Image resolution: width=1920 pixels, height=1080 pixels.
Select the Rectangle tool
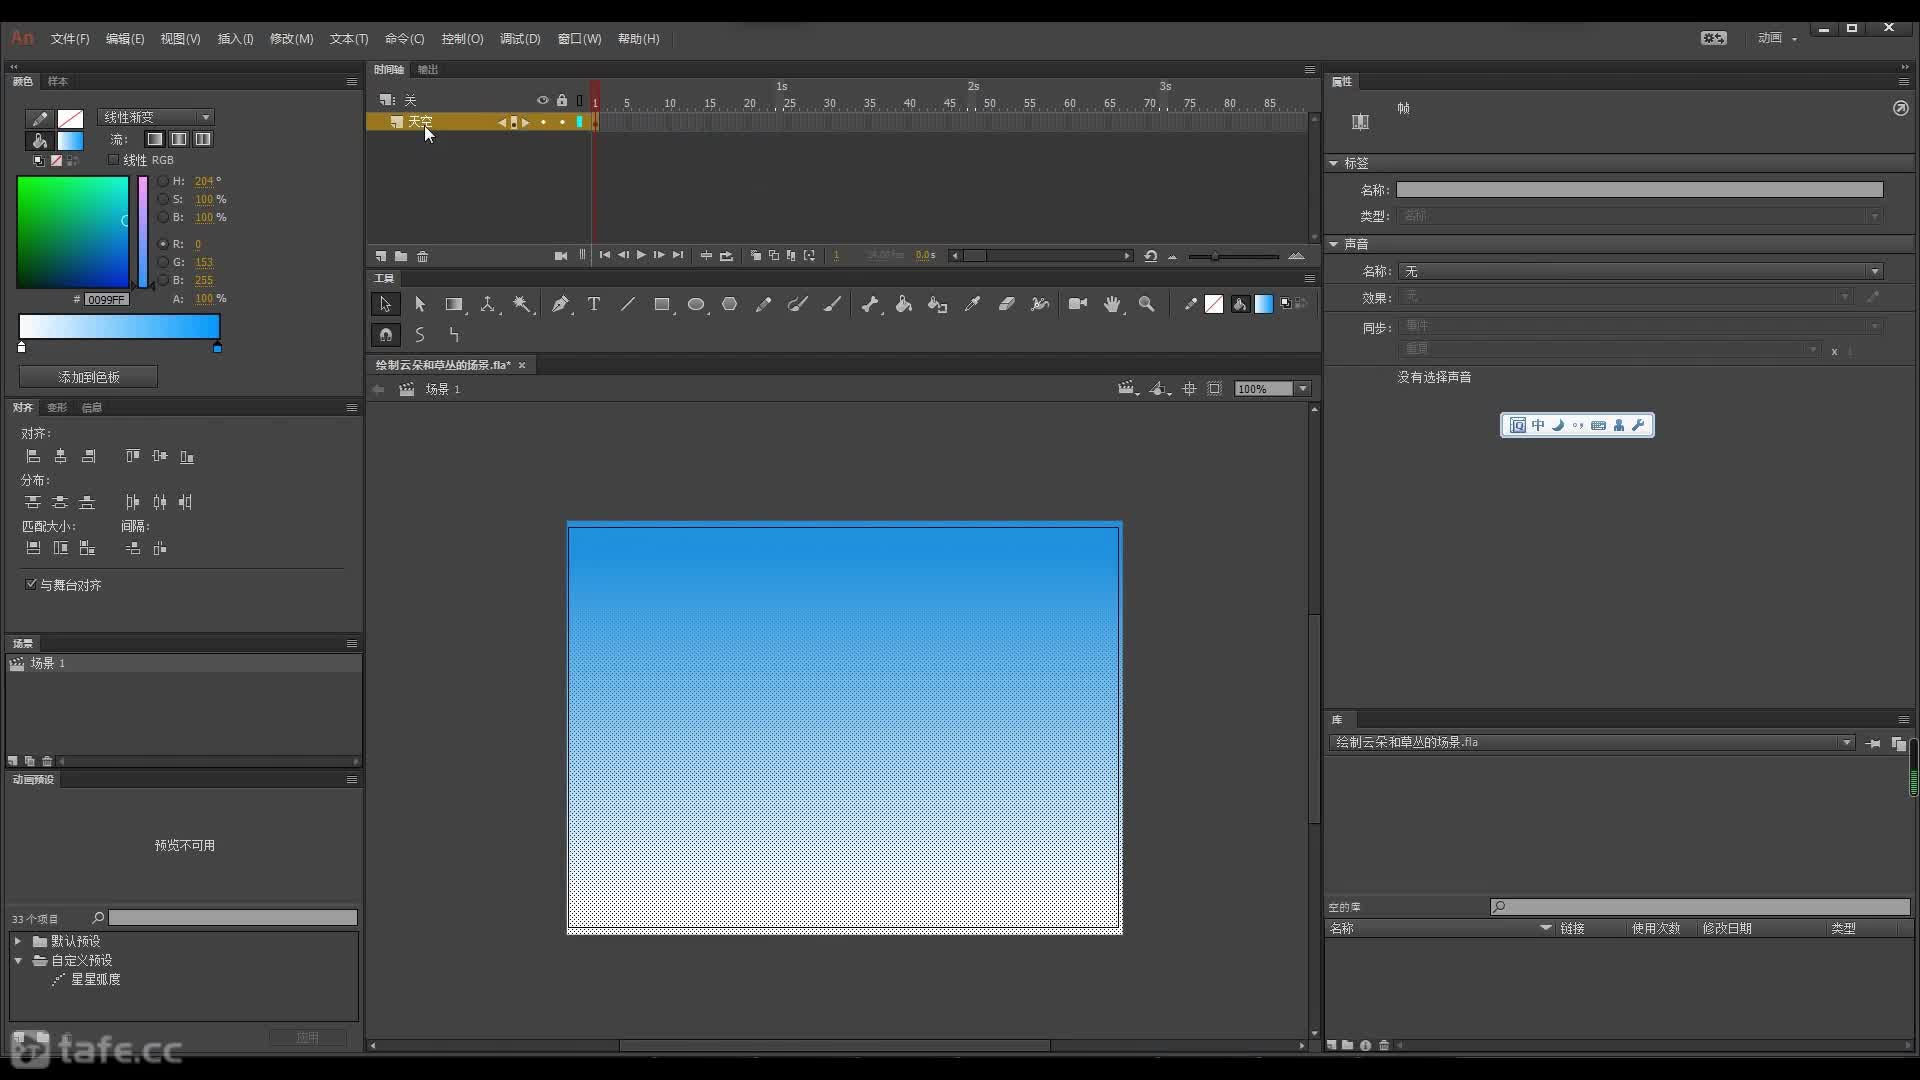(x=662, y=304)
